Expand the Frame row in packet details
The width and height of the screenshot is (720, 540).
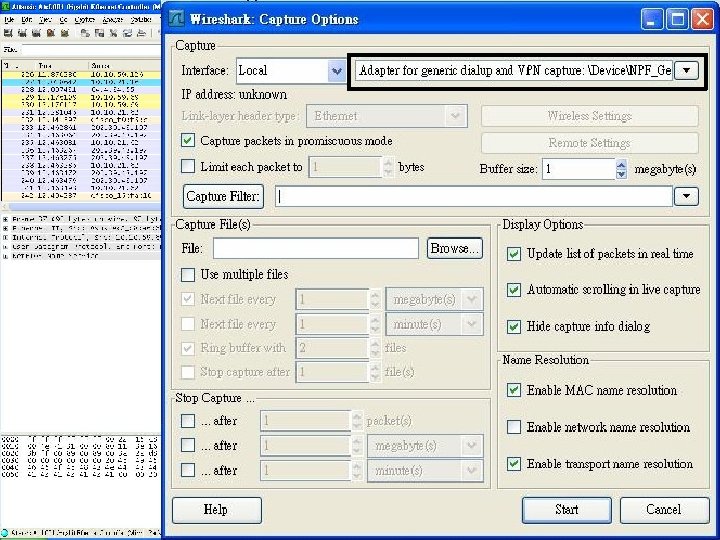click(x=6, y=219)
